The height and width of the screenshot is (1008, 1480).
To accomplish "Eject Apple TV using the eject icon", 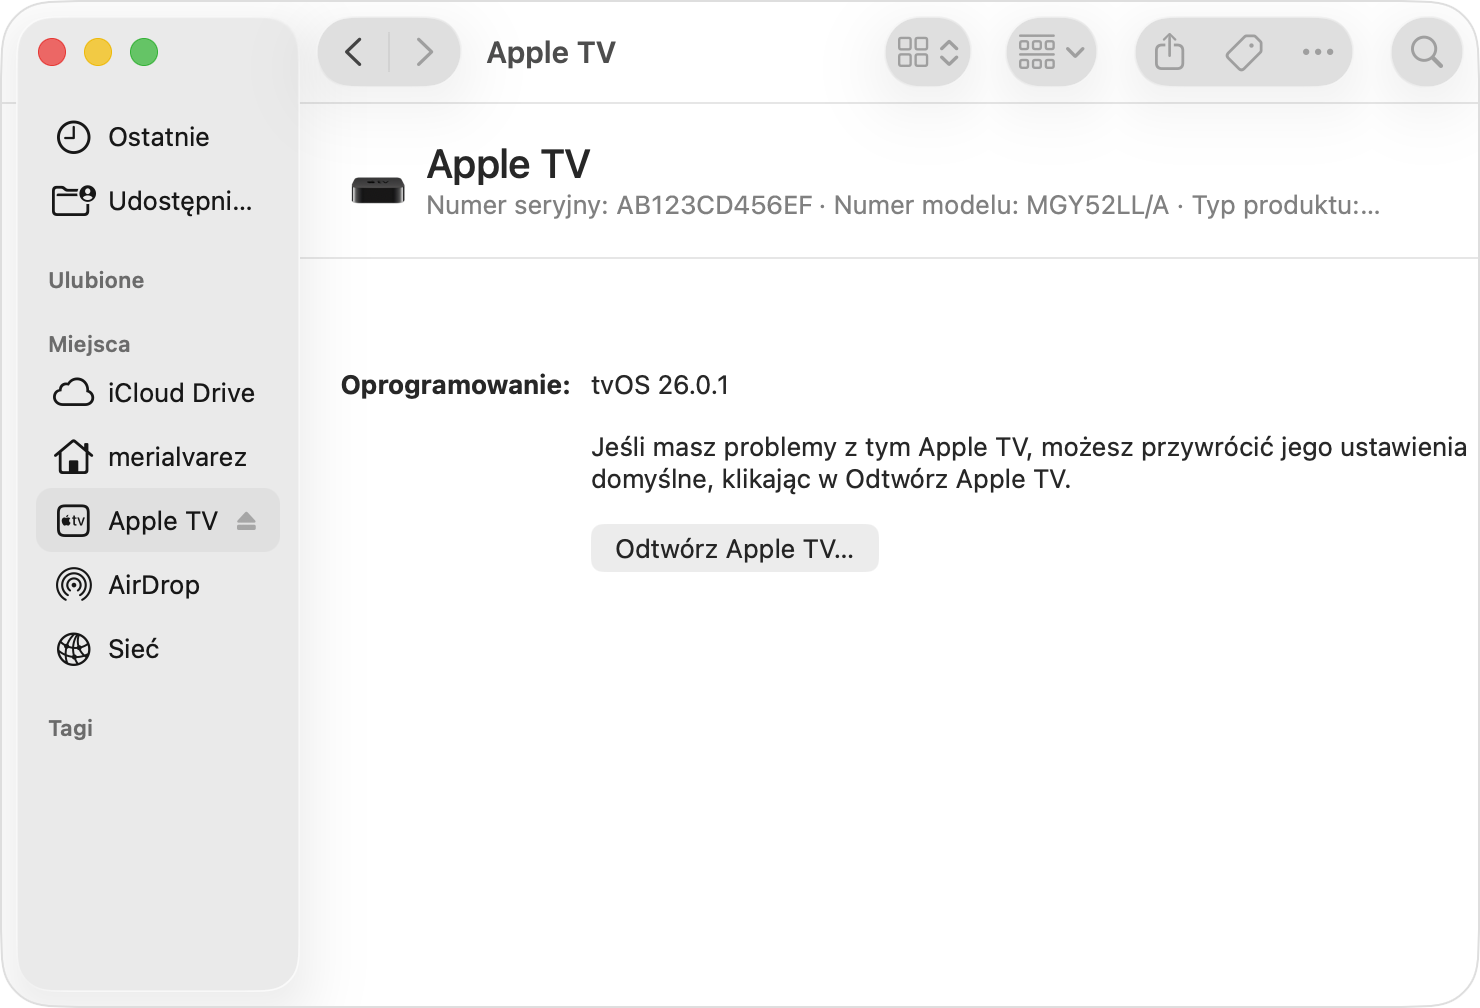I will pos(247,521).
